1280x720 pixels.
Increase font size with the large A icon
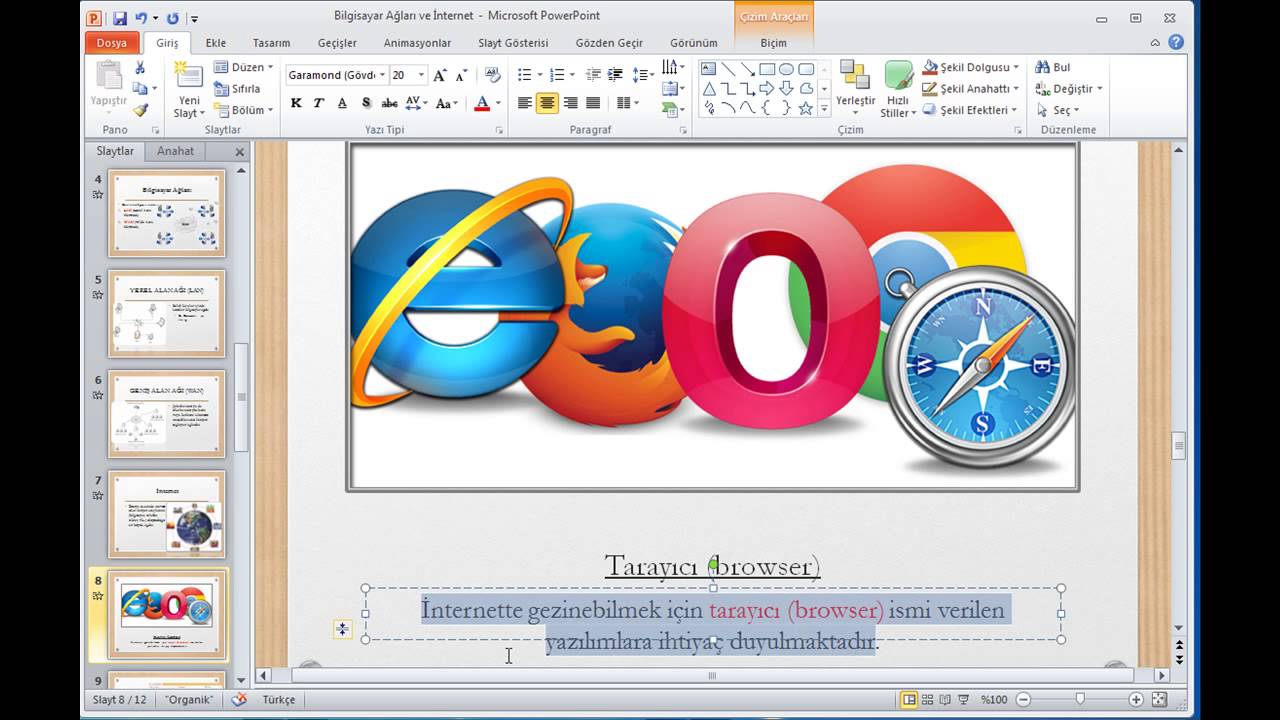439,75
